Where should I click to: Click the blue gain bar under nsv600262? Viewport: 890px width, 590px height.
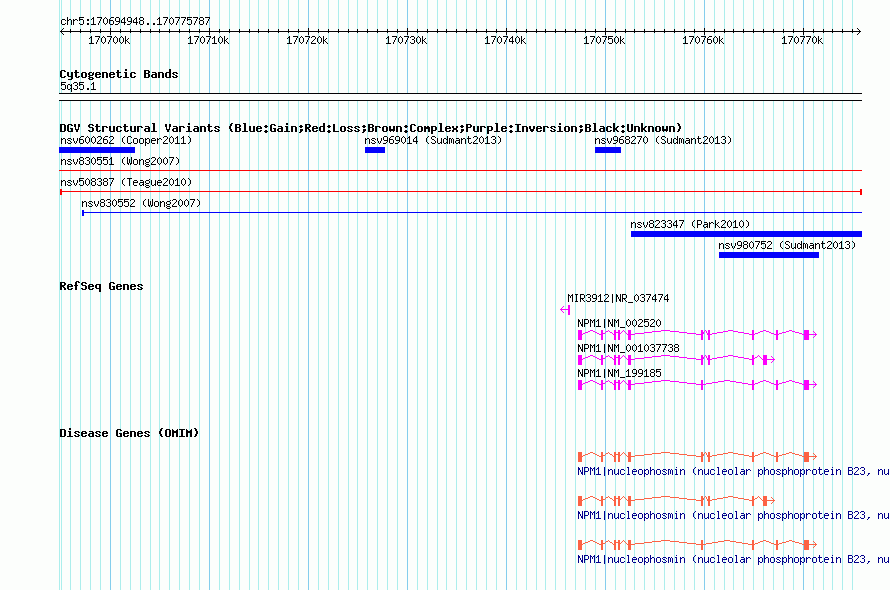click(97, 150)
